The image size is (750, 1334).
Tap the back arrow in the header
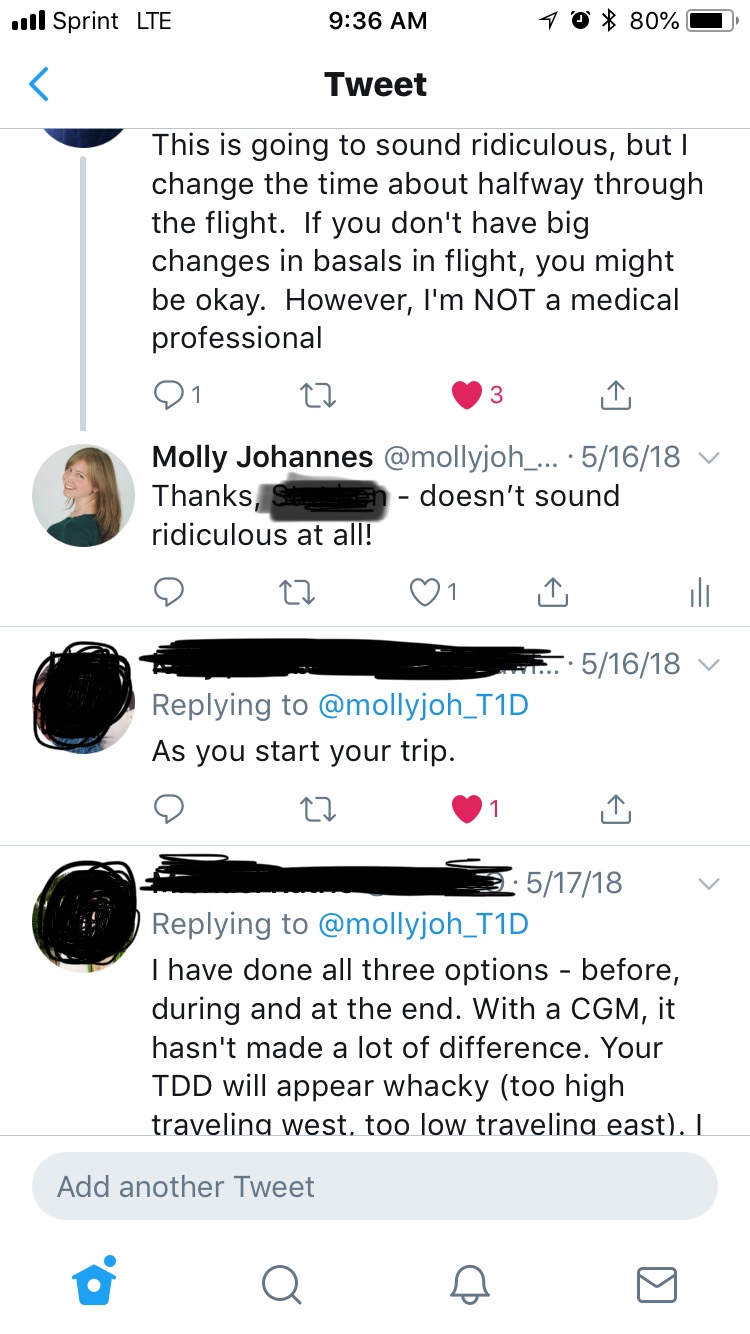tap(39, 85)
